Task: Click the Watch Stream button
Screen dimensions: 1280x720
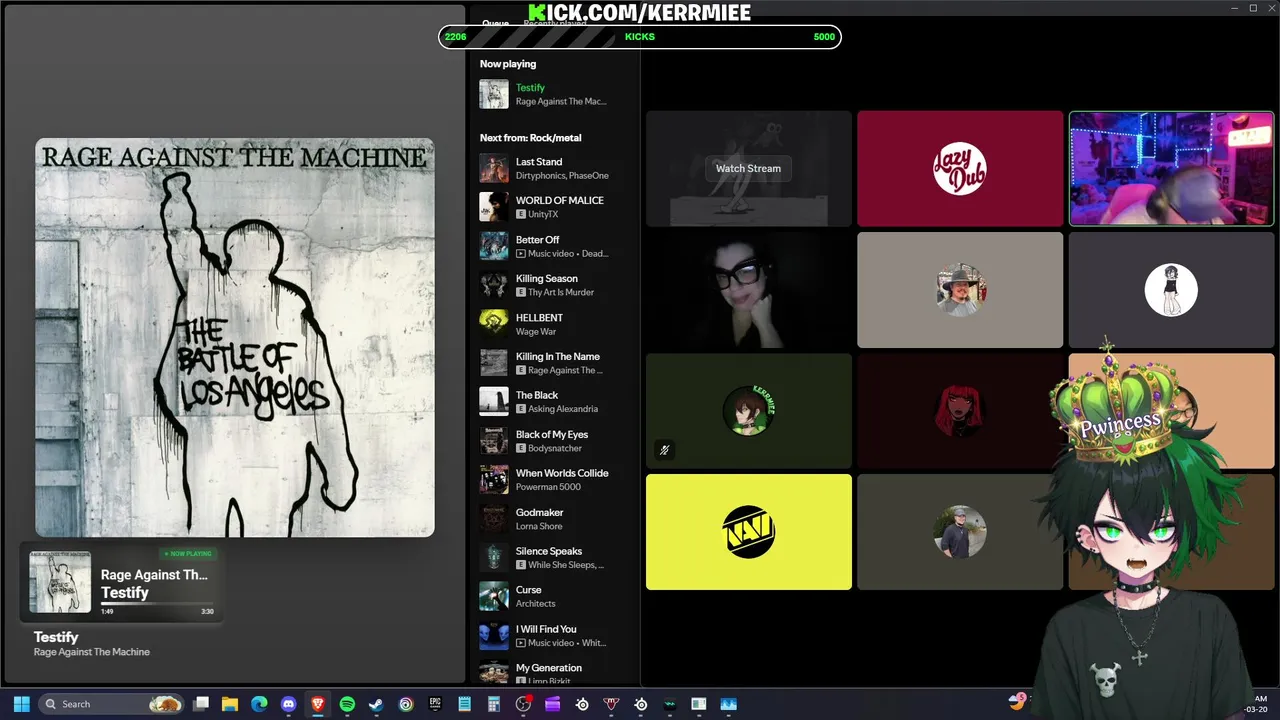Action: point(748,168)
